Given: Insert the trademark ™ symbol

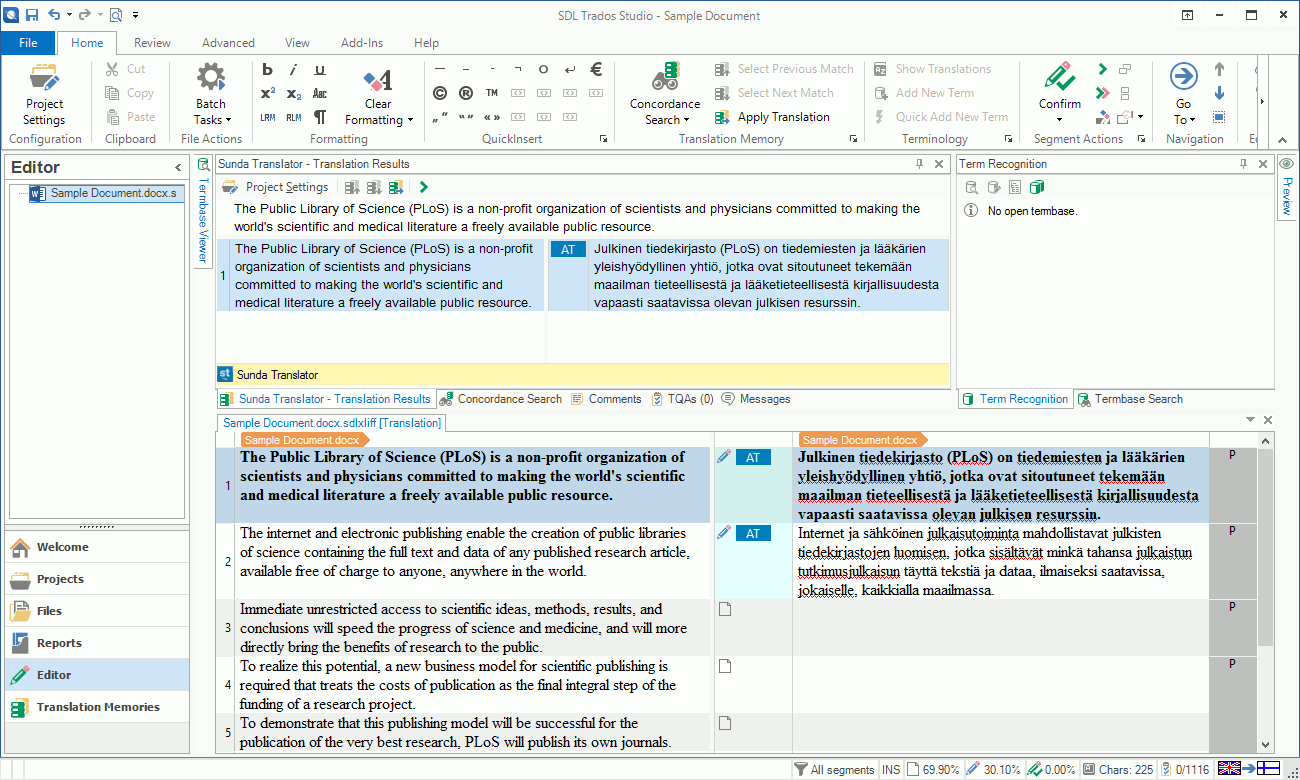Looking at the screenshot, I should pos(491,93).
